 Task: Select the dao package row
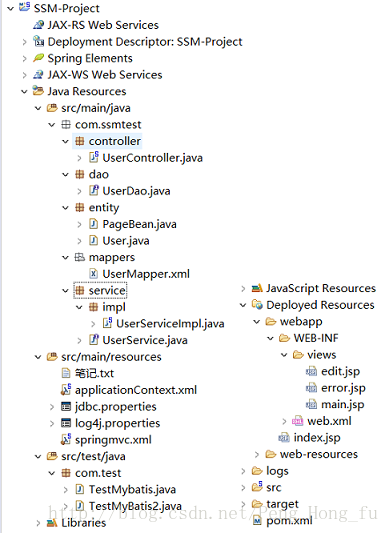92,174
